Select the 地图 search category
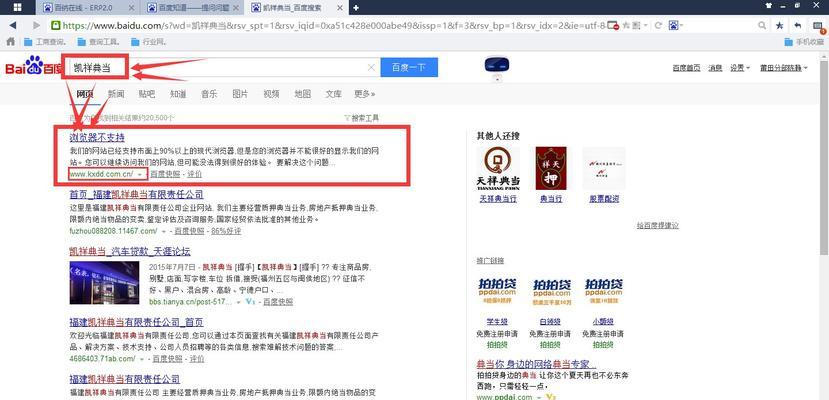This screenshot has height=400, width=829. click(x=302, y=94)
